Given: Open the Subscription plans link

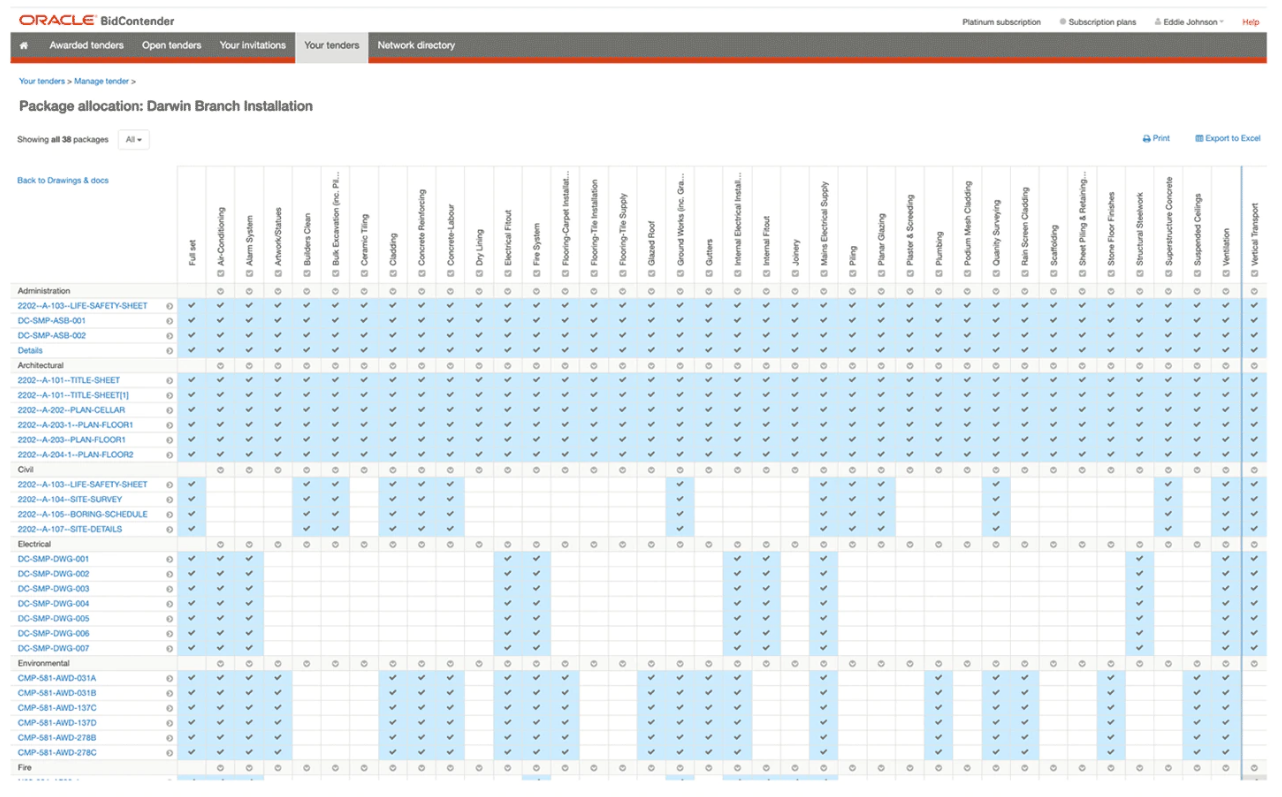Looking at the screenshot, I should [x=1101, y=22].
